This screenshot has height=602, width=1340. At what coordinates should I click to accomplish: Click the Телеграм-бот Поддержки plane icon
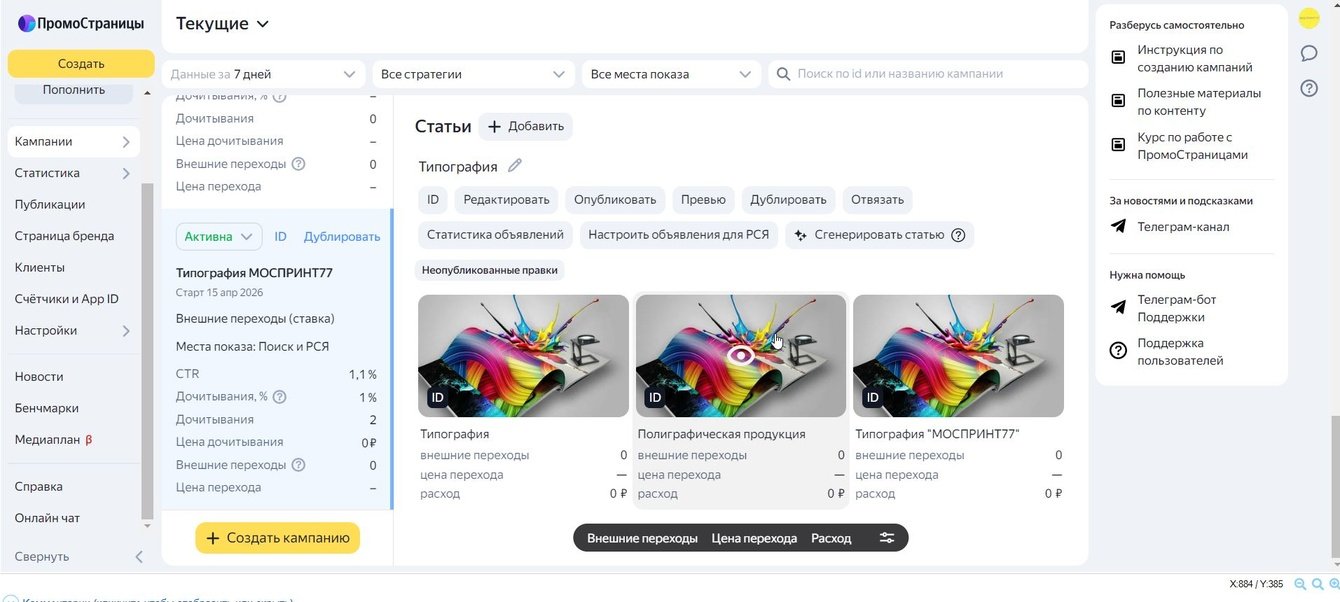point(1118,308)
